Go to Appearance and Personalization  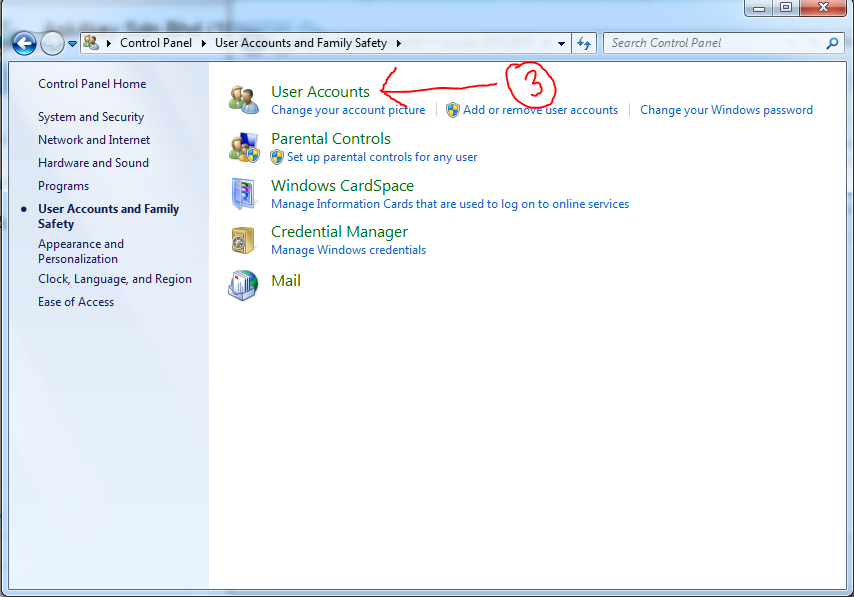pos(81,251)
